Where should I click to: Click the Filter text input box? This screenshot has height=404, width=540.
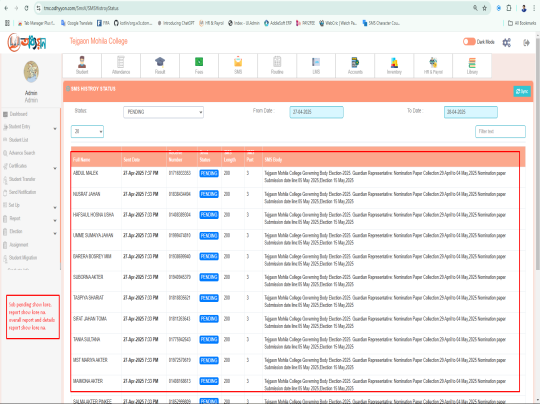[500, 131]
